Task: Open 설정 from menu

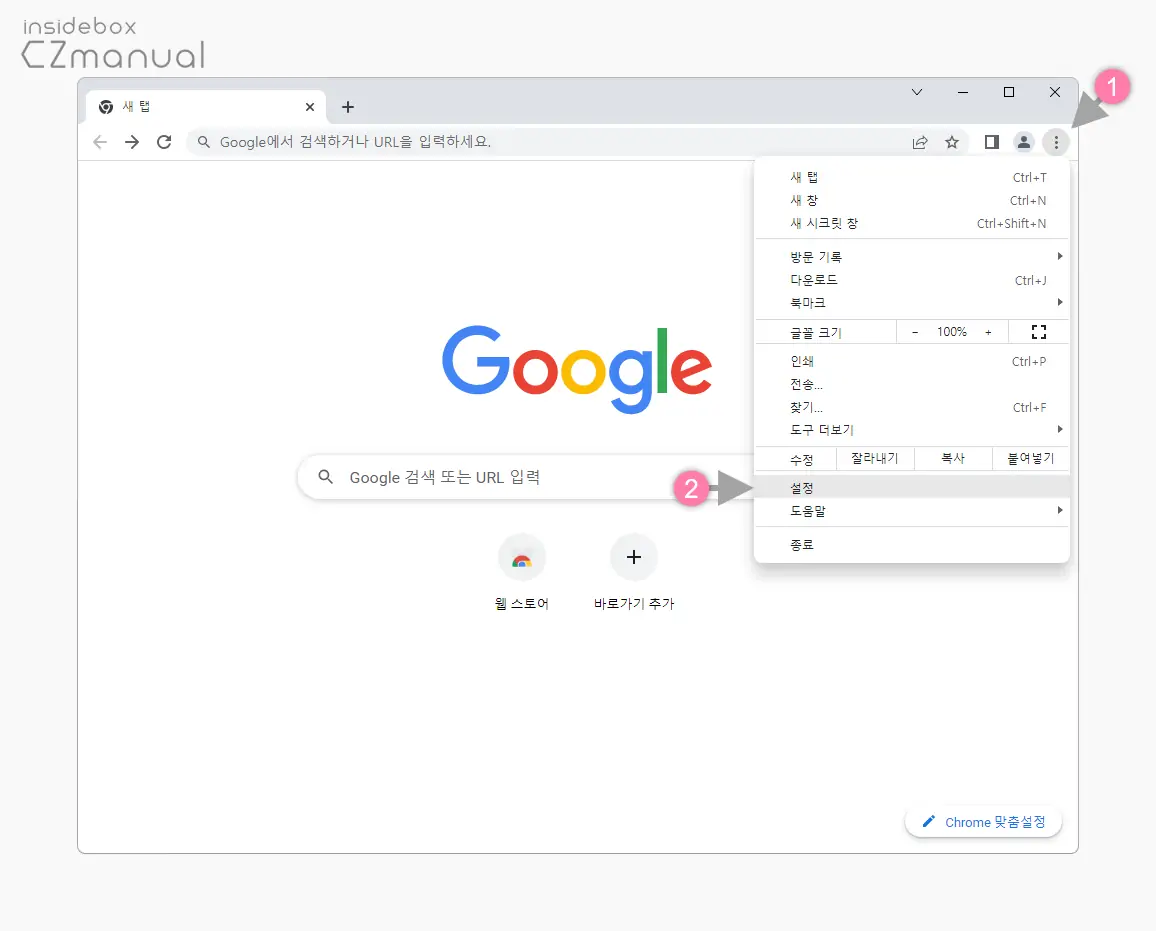Action: 912,487
